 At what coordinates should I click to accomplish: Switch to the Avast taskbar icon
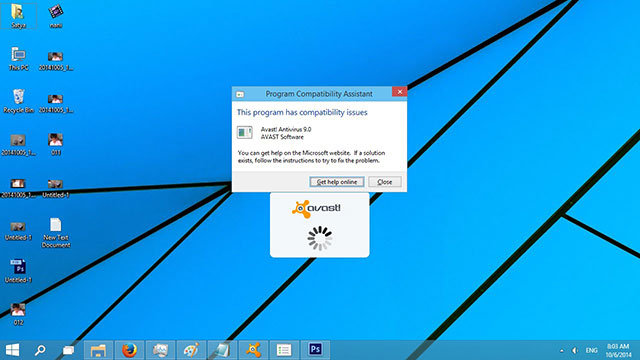click(253, 350)
